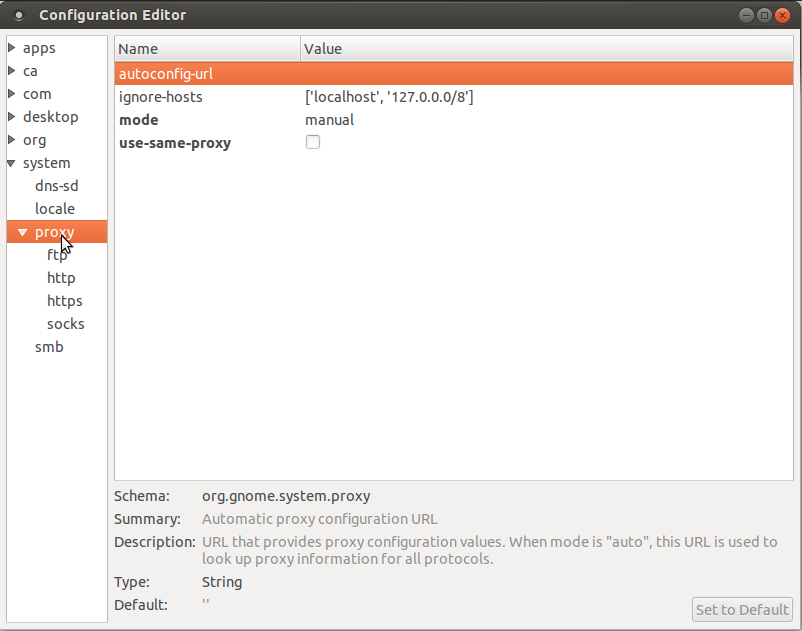Expand the com tree node arrow
The image size is (802, 631).
[x=12, y=94]
